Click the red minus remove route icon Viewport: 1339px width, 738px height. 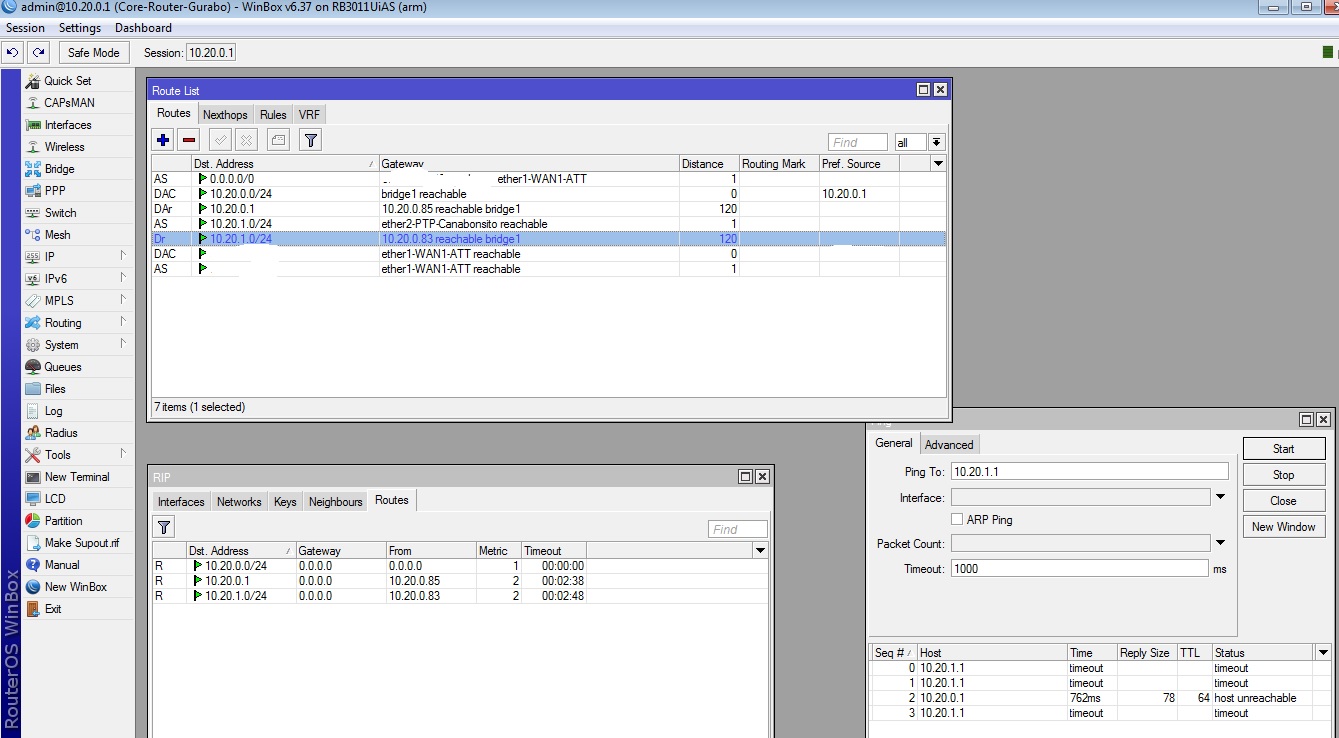tap(189, 141)
